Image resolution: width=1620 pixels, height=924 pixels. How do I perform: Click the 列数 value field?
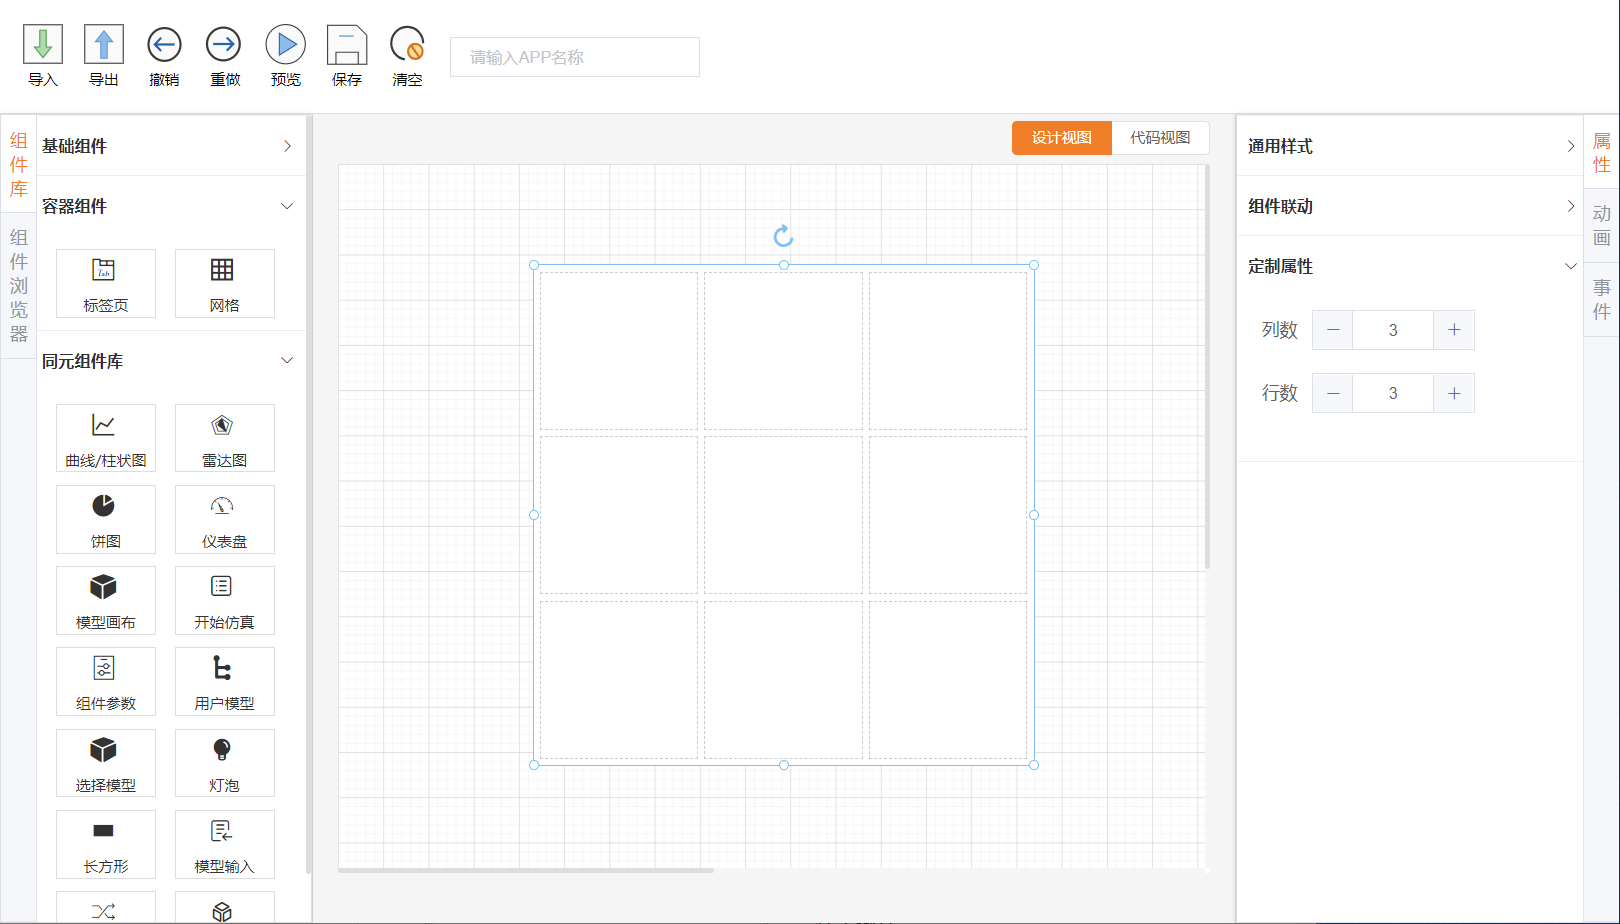(x=1393, y=330)
